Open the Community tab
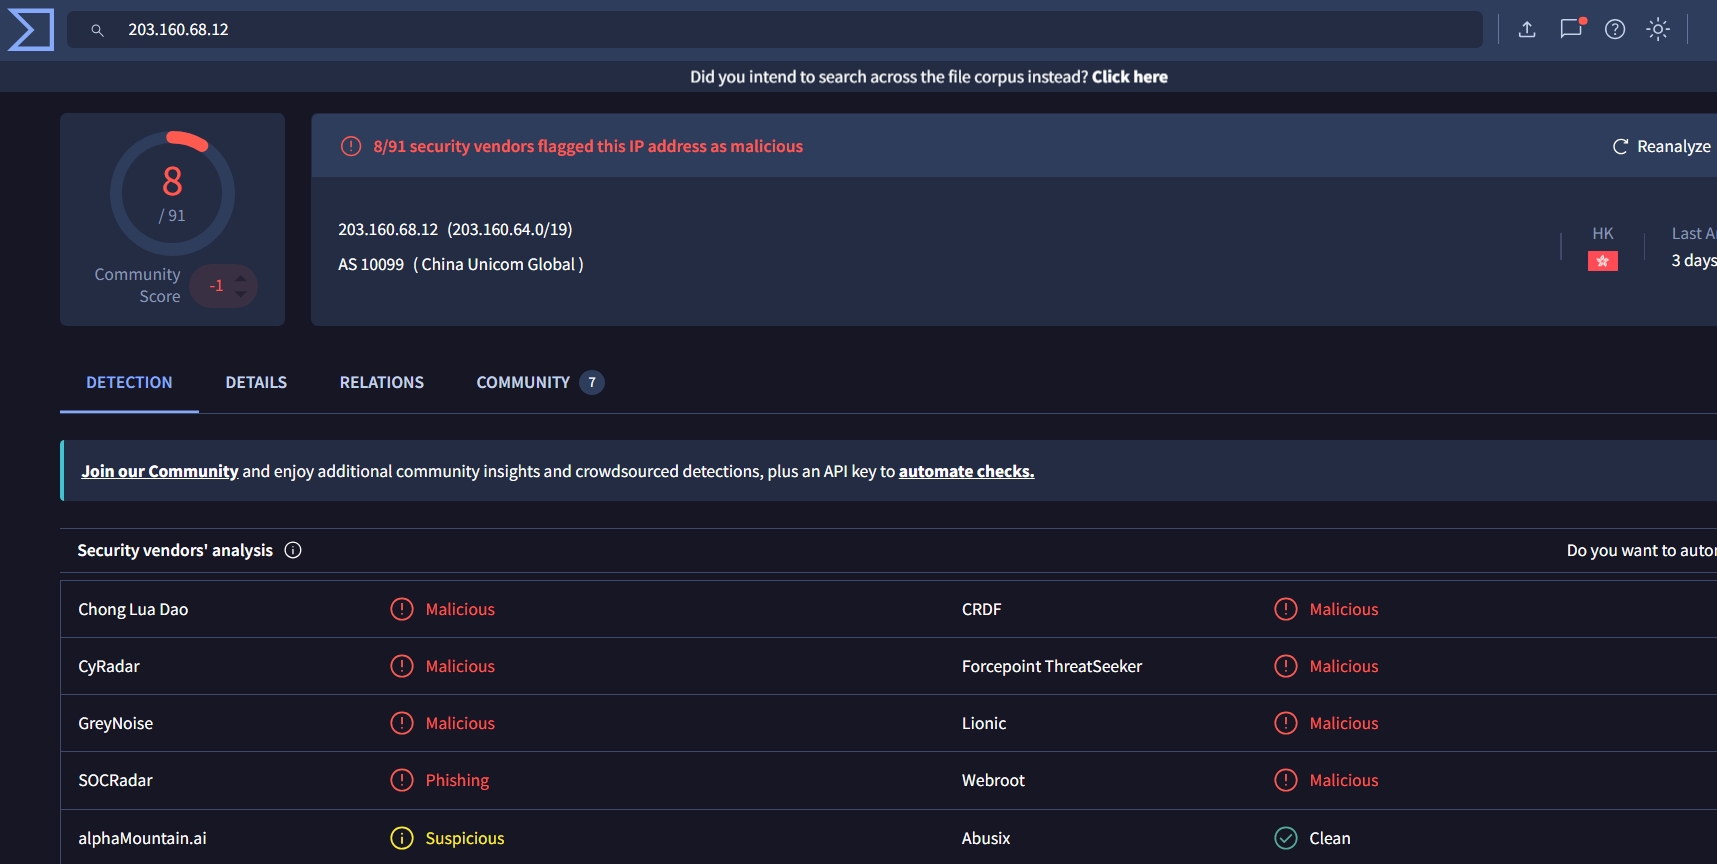This screenshot has height=864, width=1717. coord(540,382)
